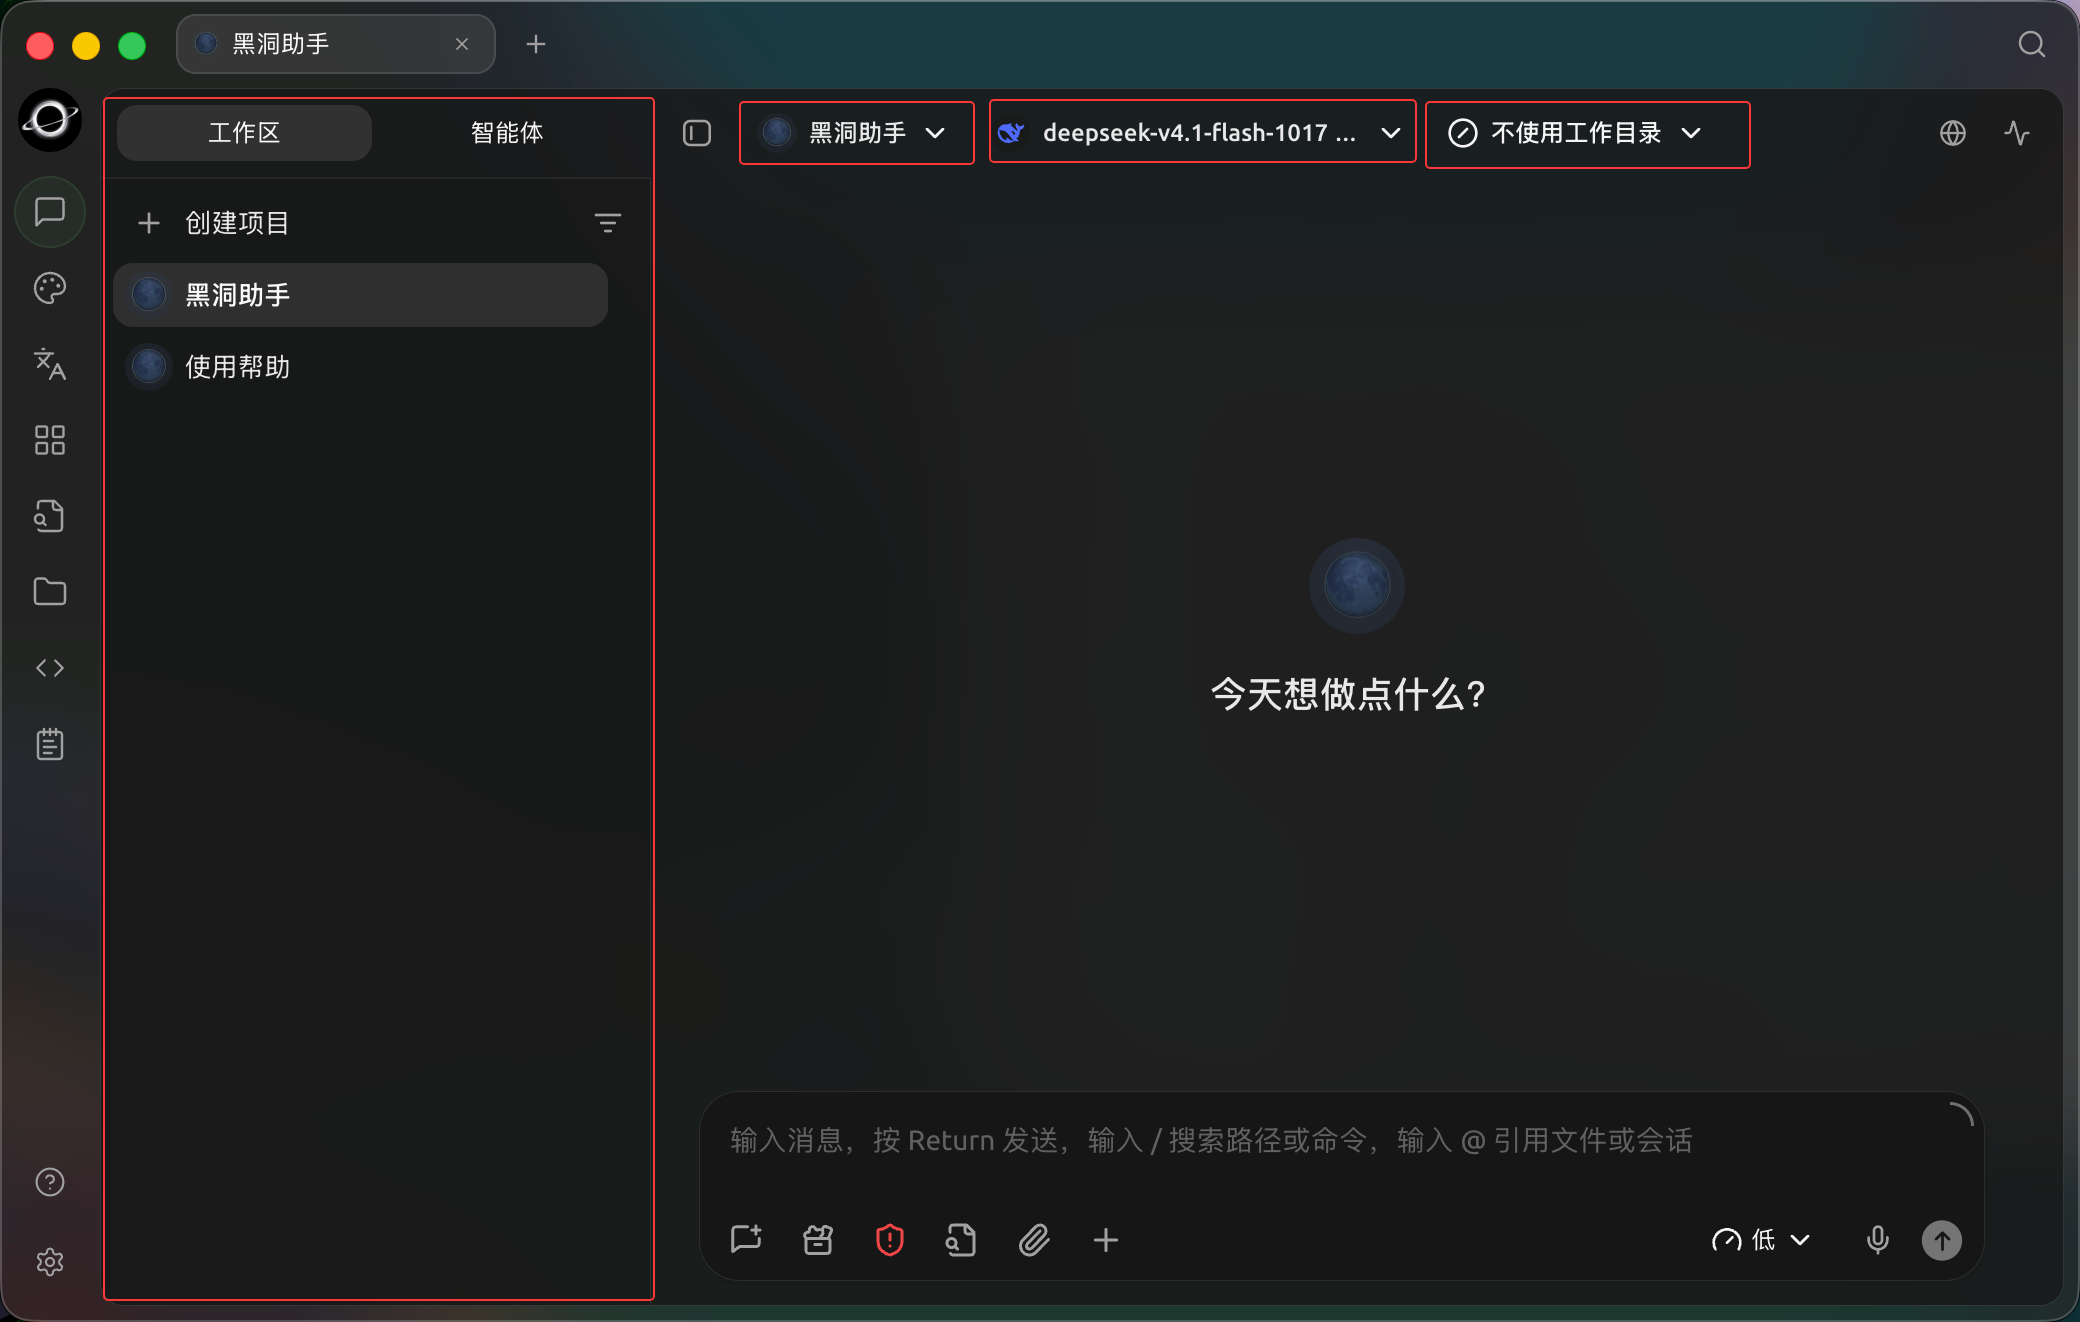The width and height of the screenshot is (2080, 1322).
Task: Open the apps grid icon in sidebar
Action: coord(50,440)
